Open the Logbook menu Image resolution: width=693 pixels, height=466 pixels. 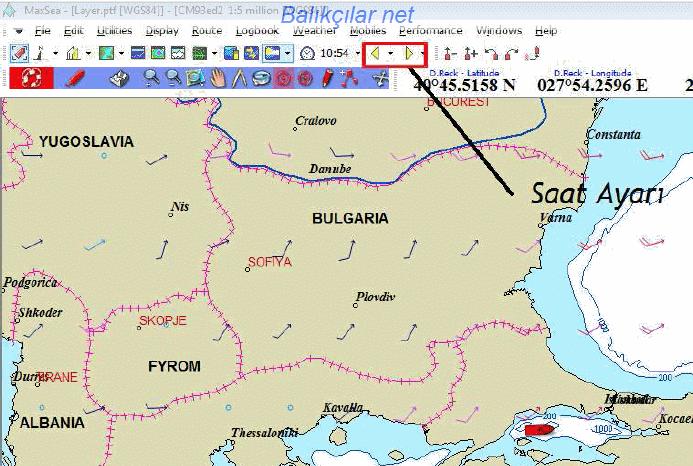click(258, 31)
